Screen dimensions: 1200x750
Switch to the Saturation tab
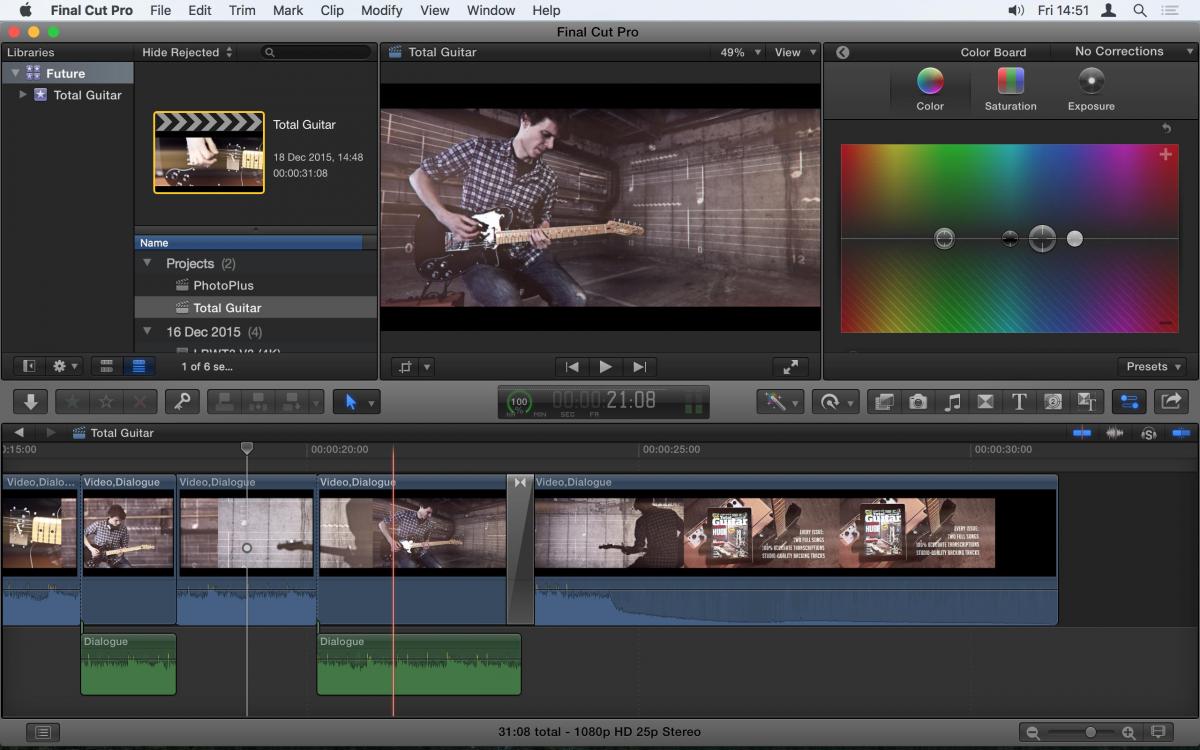(x=1010, y=90)
